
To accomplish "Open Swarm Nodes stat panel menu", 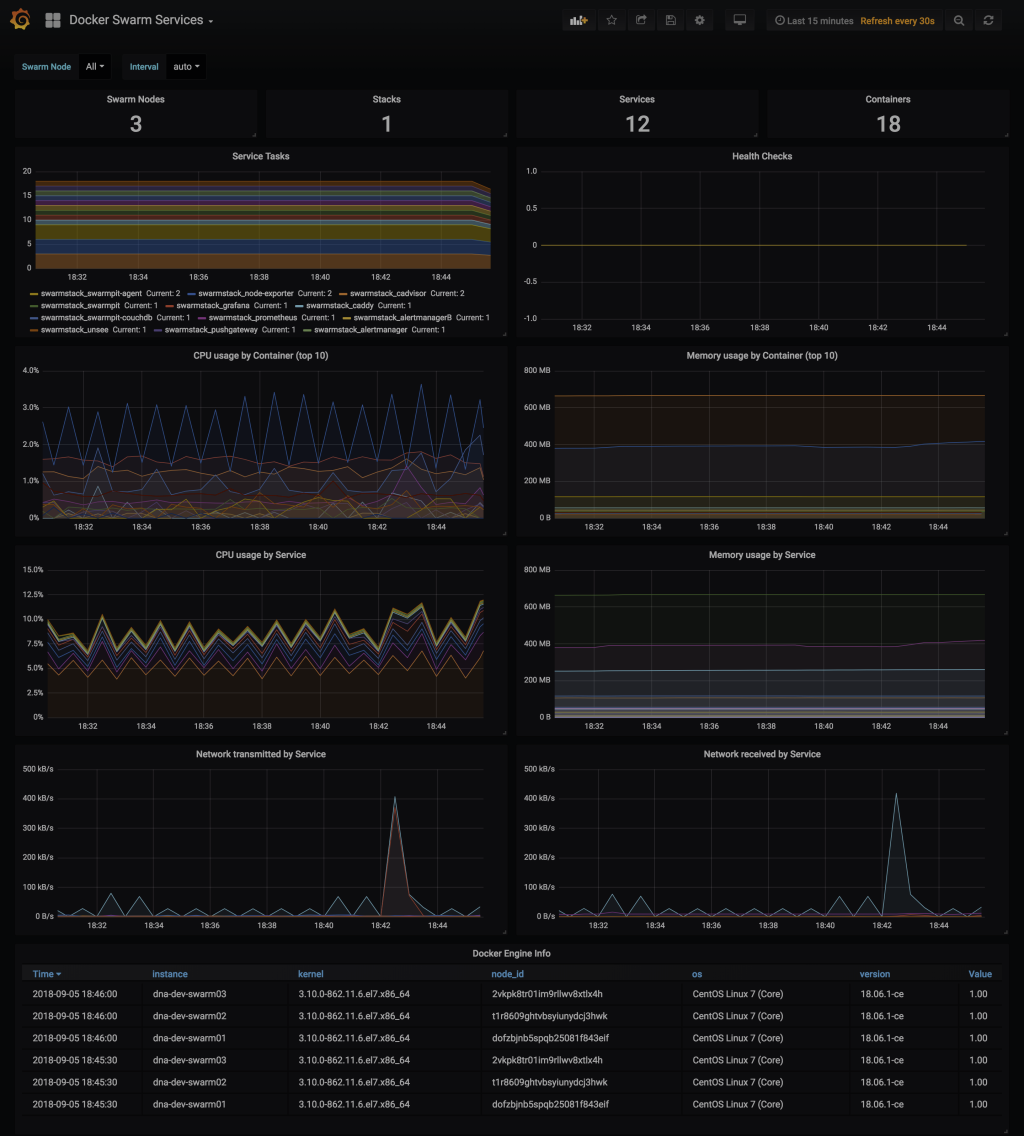I will [x=136, y=99].
